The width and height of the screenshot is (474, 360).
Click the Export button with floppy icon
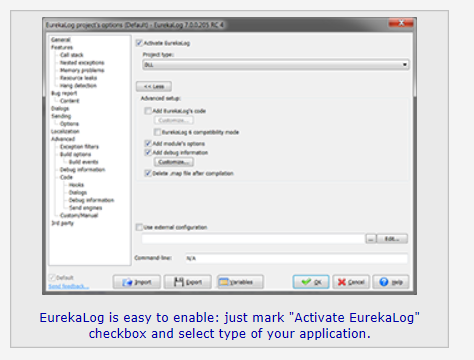click(x=188, y=282)
